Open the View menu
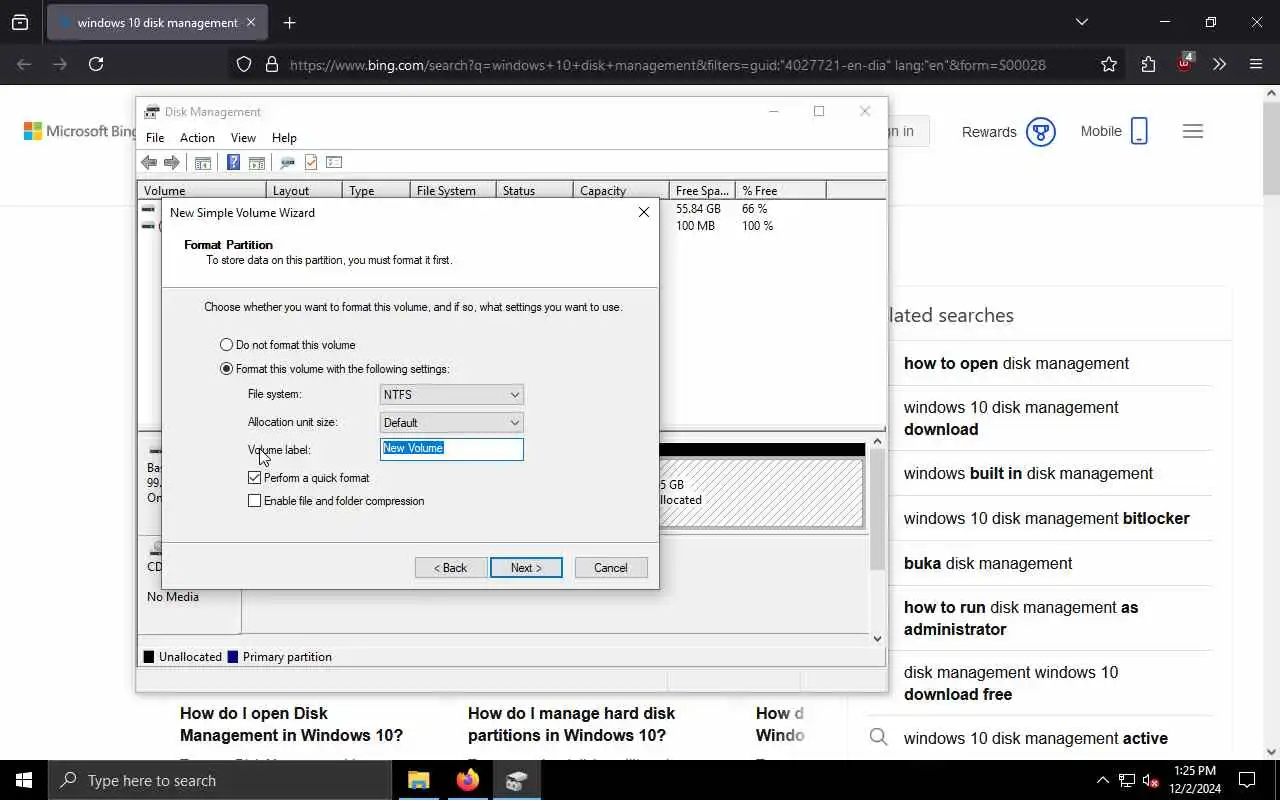 [243, 138]
